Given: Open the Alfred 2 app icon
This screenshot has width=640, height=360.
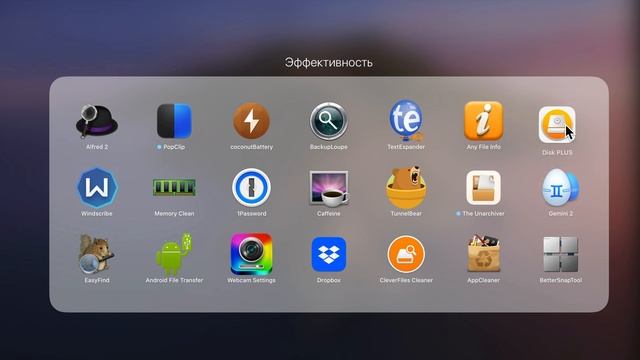Looking at the screenshot, I should [x=97, y=121].
